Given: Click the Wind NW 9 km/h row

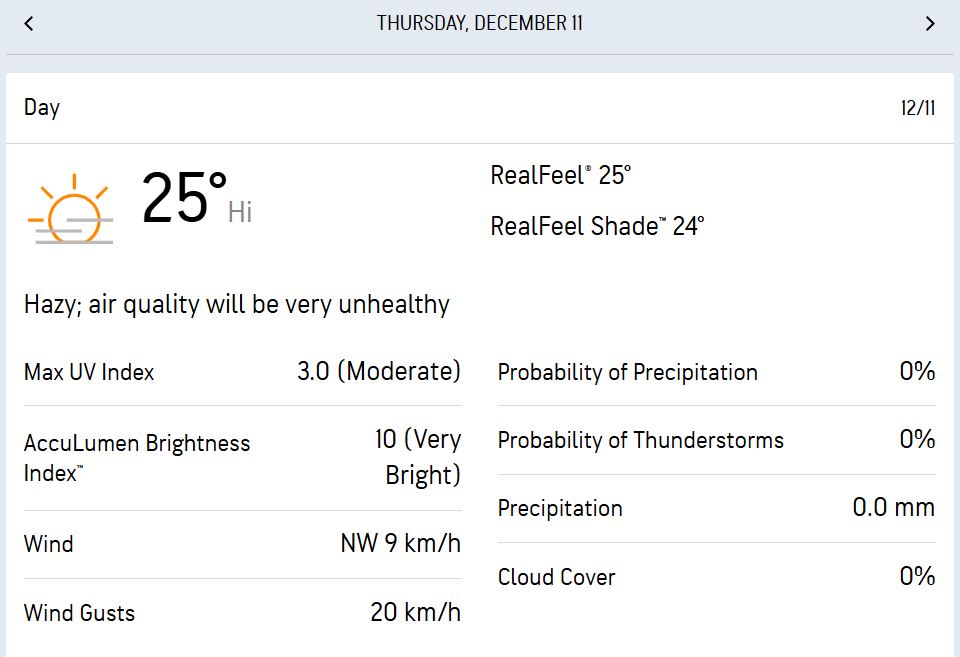Looking at the screenshot, I should (x=242, y=544).
